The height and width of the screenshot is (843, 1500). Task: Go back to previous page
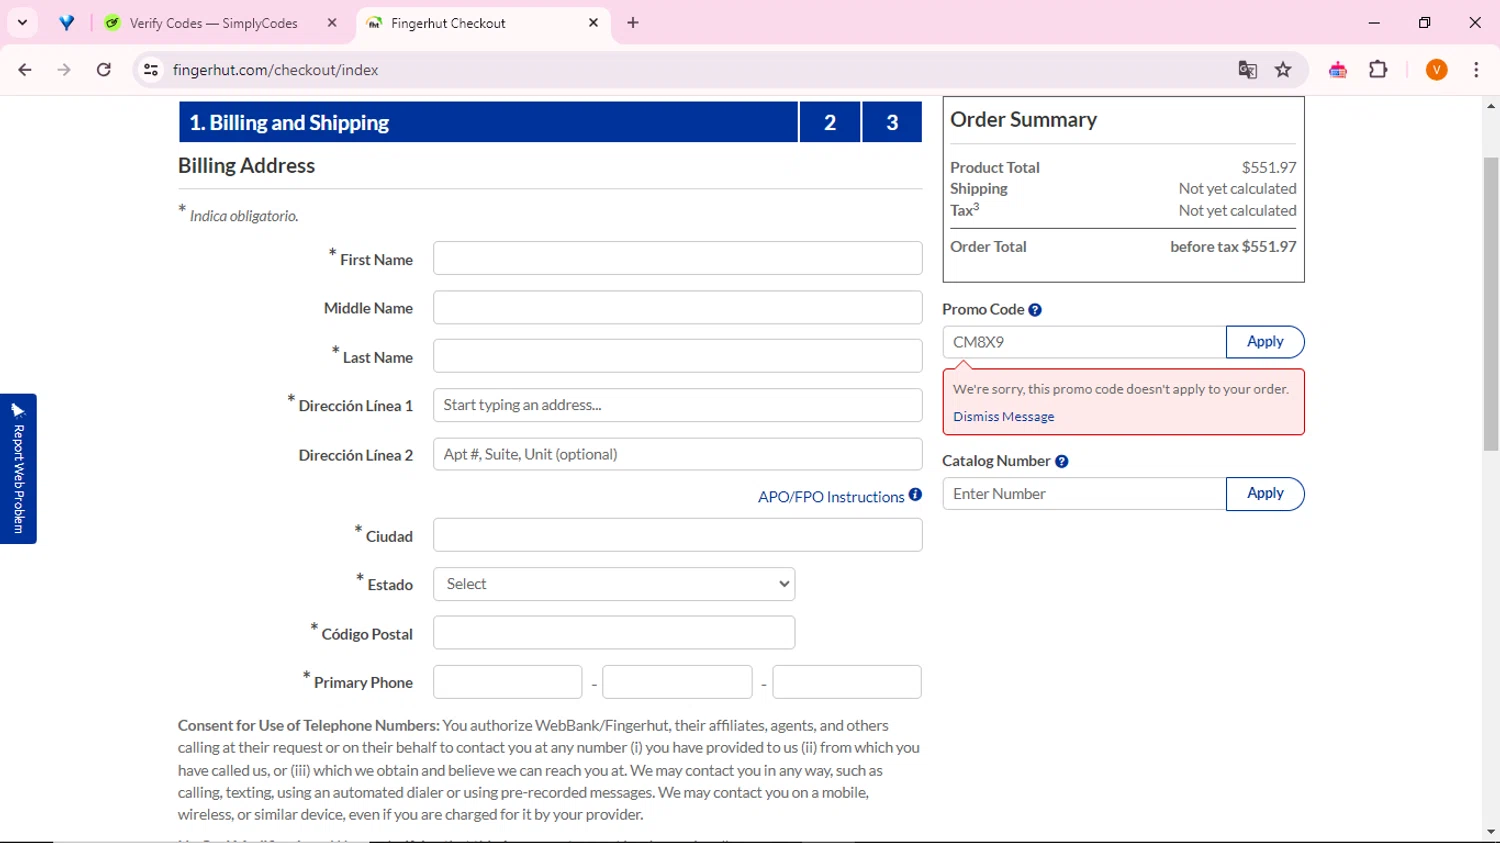pyautogui.click(x=25, y=70)
